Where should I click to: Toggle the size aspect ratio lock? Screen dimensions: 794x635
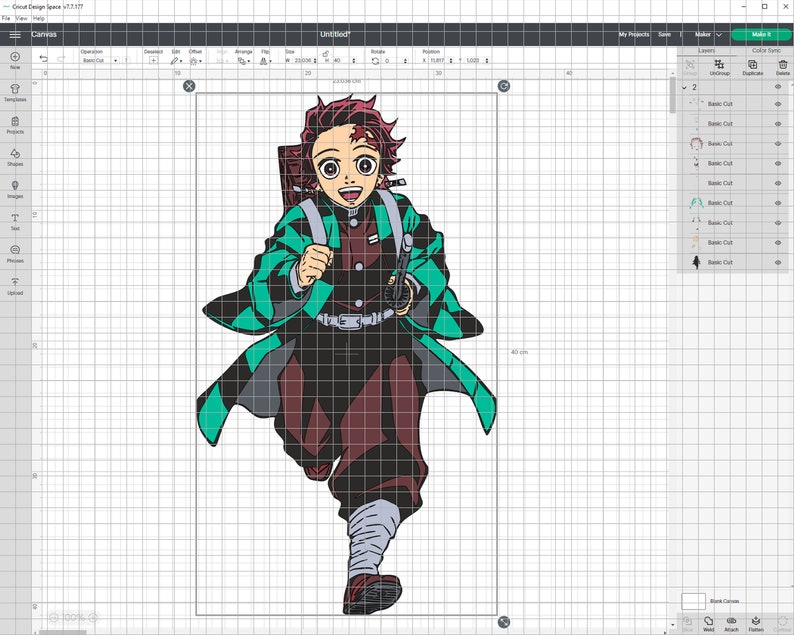(x=326, y=53)
